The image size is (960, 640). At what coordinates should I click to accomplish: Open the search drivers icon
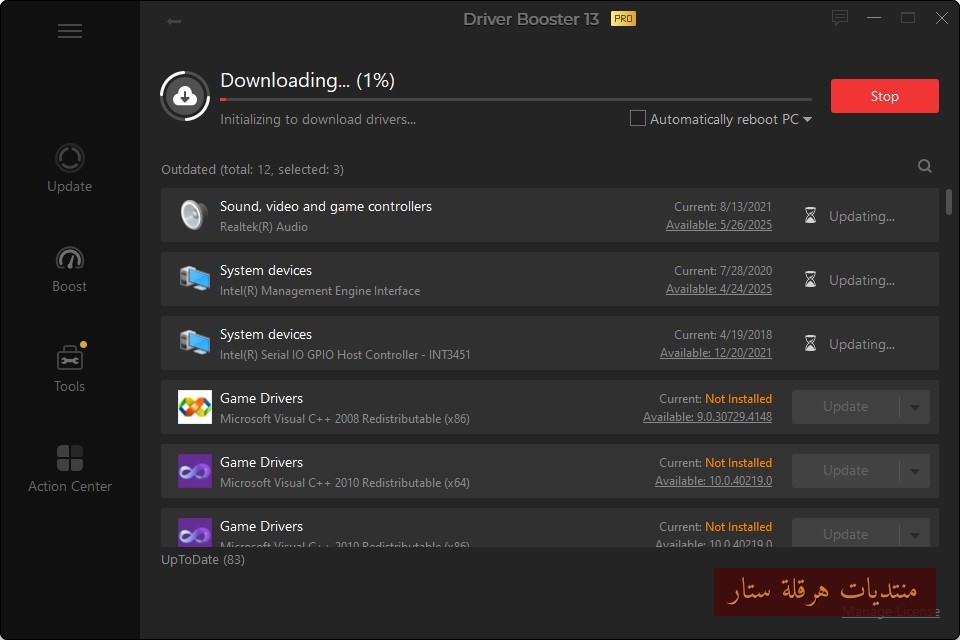pos(924,166)
